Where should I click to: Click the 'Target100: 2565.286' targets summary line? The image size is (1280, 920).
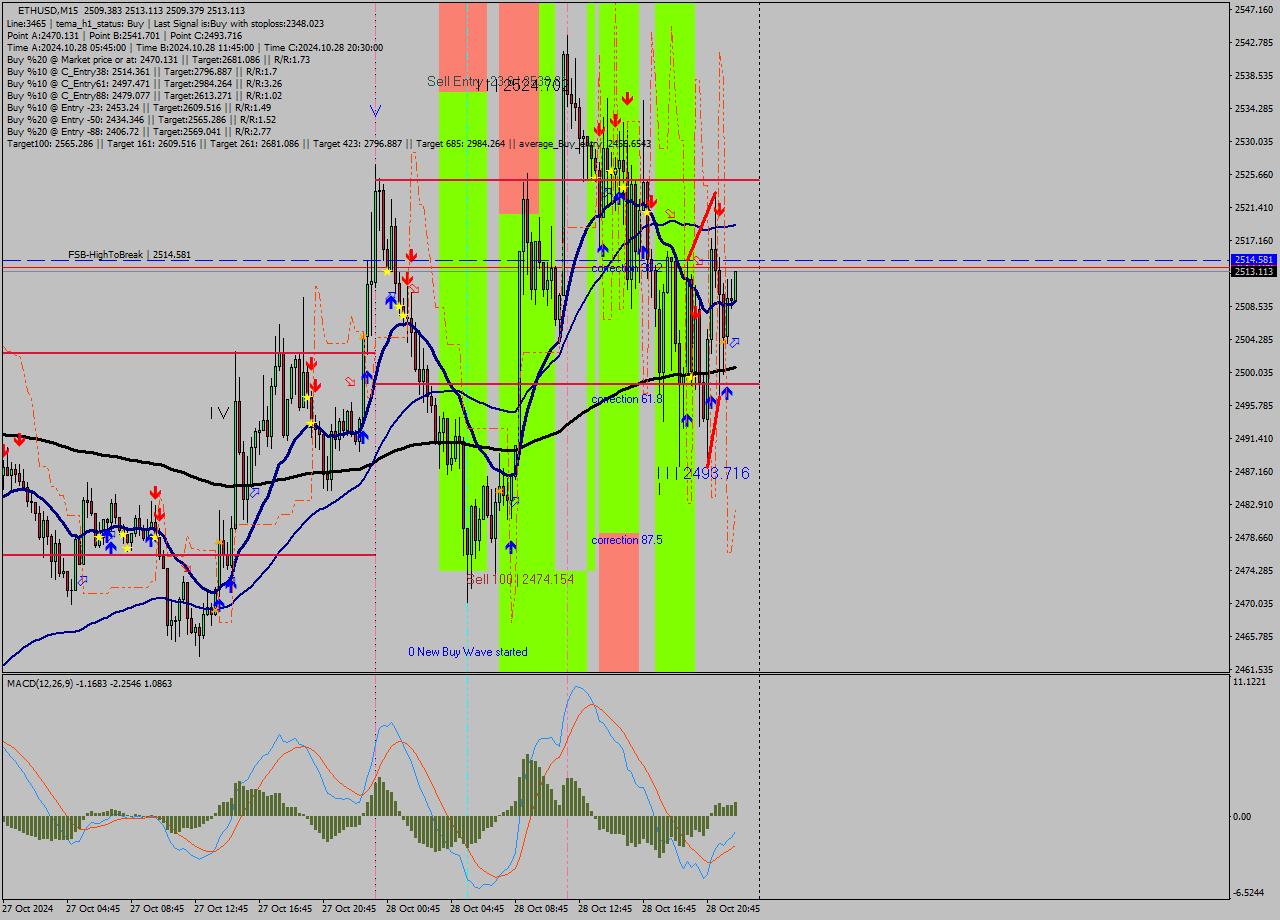328,143
